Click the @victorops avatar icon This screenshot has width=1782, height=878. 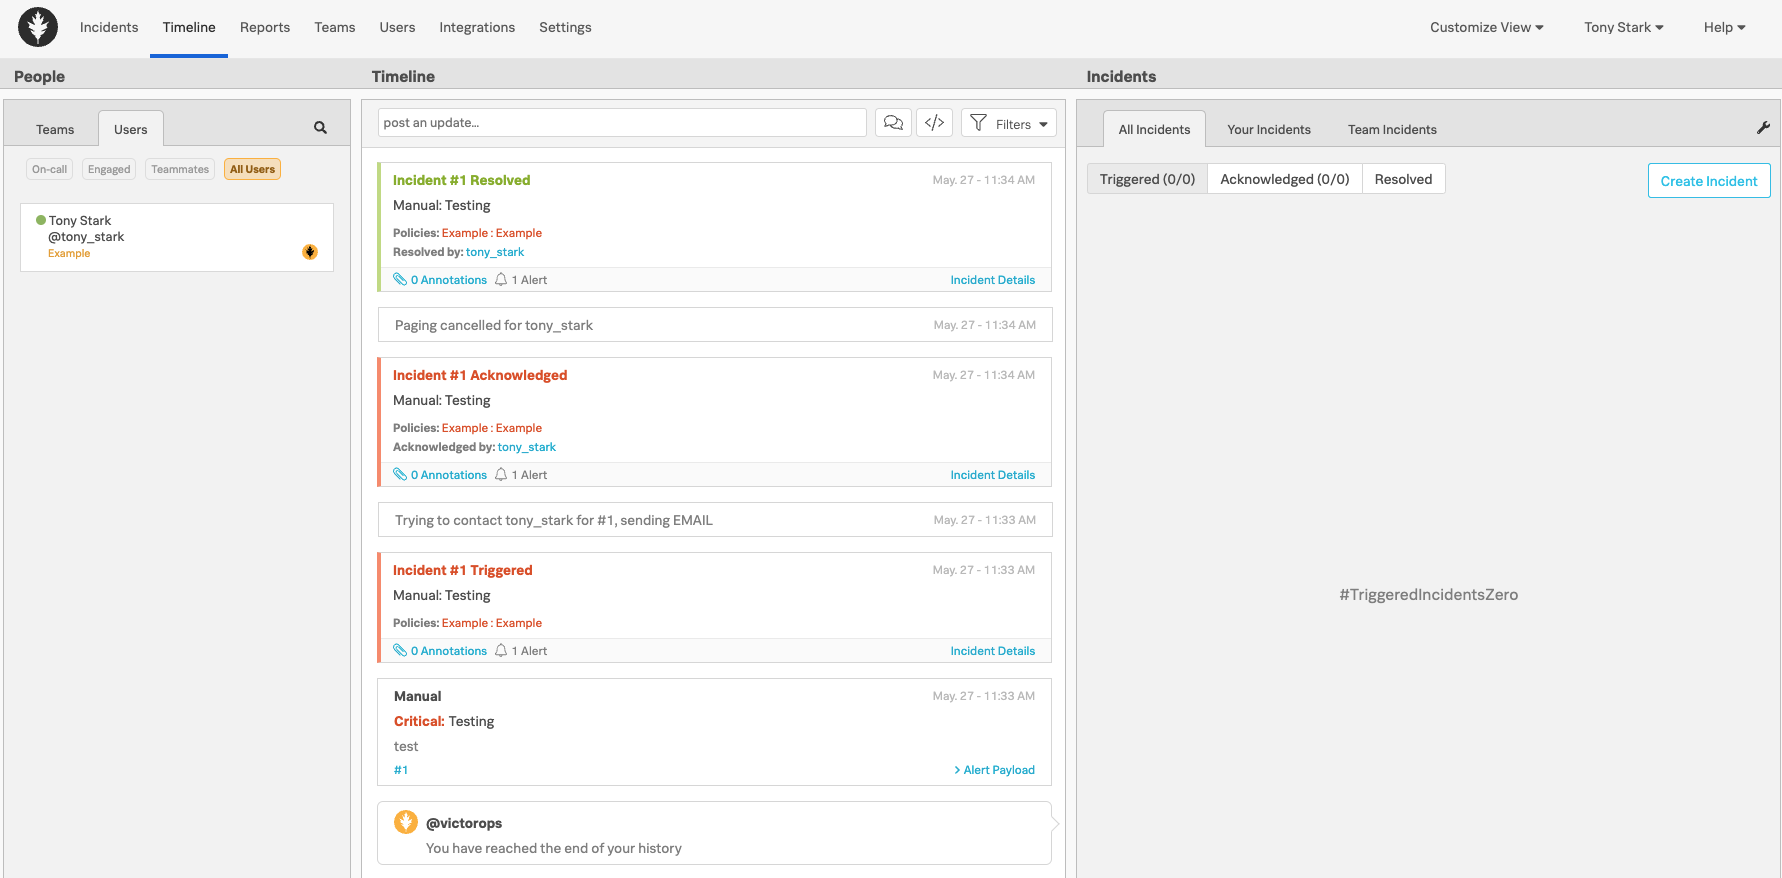[406, 822]
